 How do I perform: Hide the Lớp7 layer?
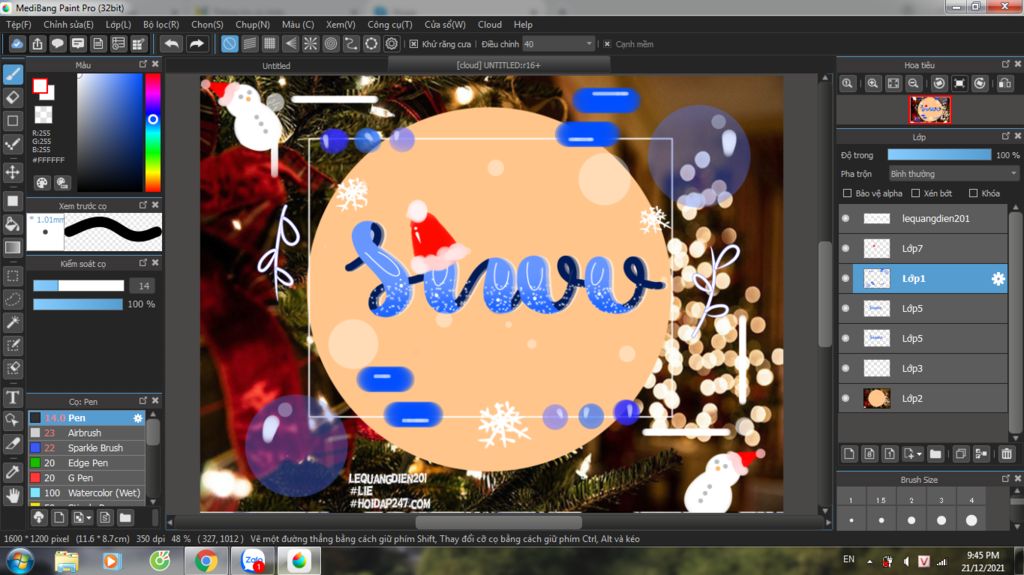pyautogui.click(x=846, y=248)
